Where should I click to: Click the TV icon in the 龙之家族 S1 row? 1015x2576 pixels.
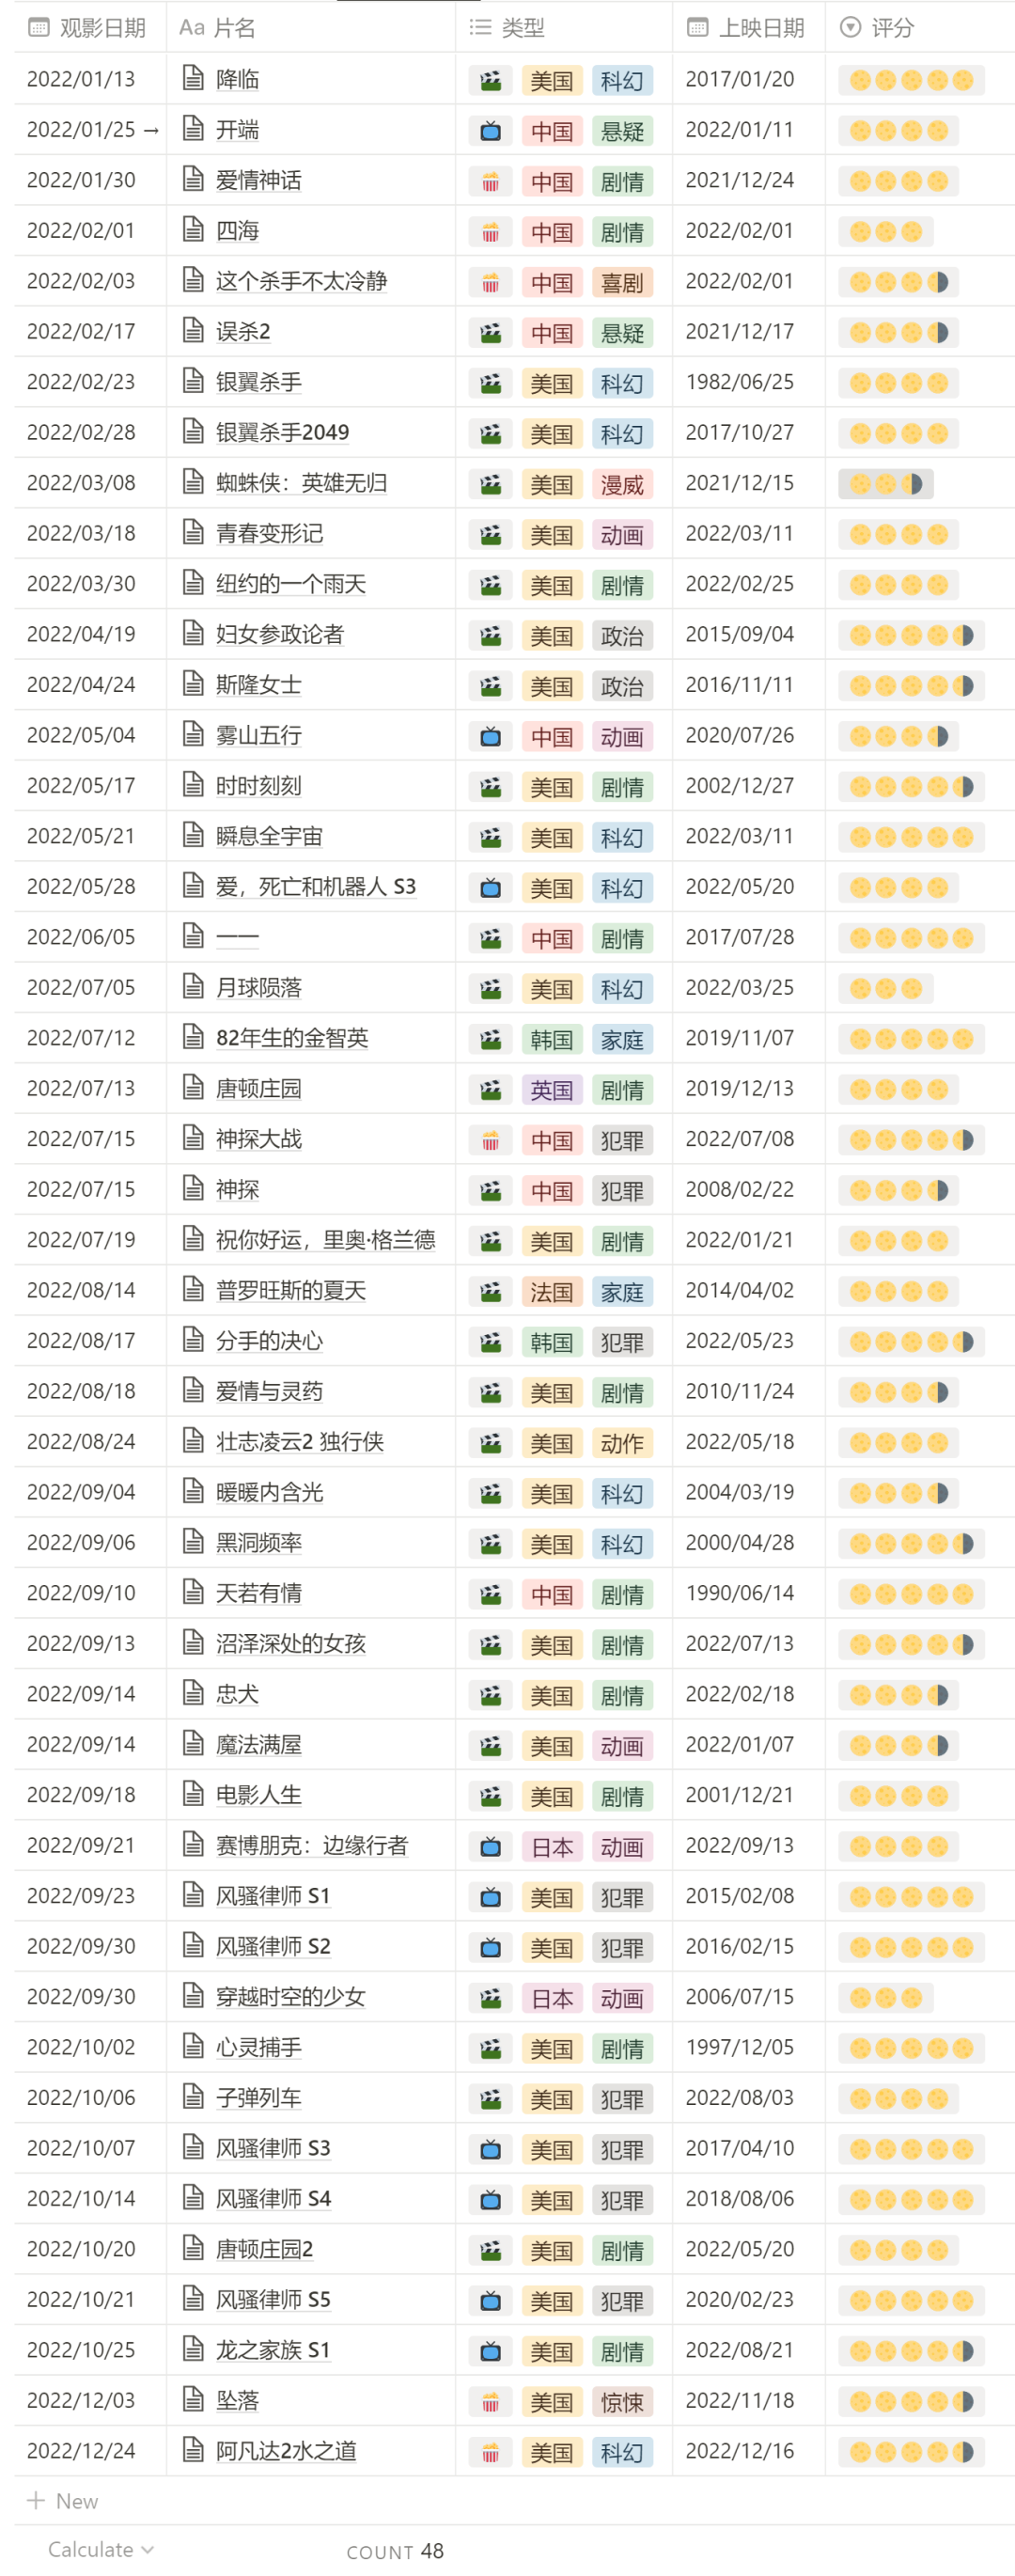pos(490,2351)
